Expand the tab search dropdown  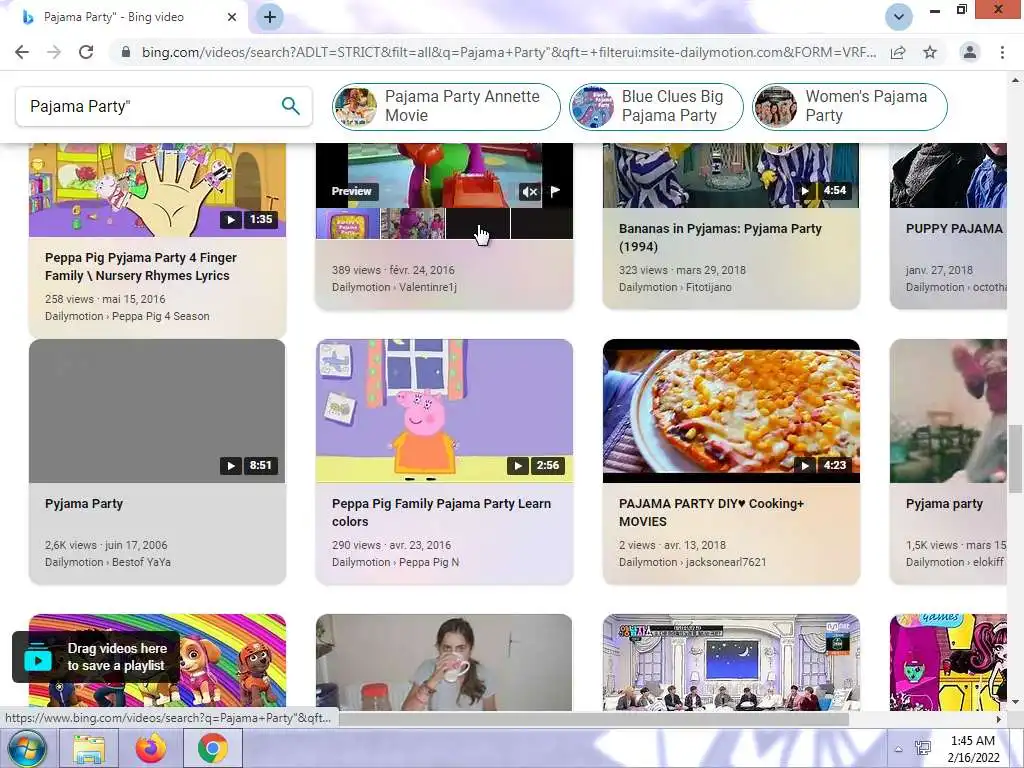pyautogui.click(x=899, y=17)
